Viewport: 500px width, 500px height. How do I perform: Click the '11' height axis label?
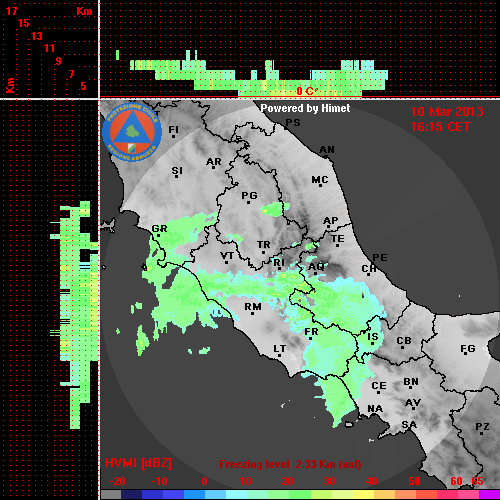49,48
